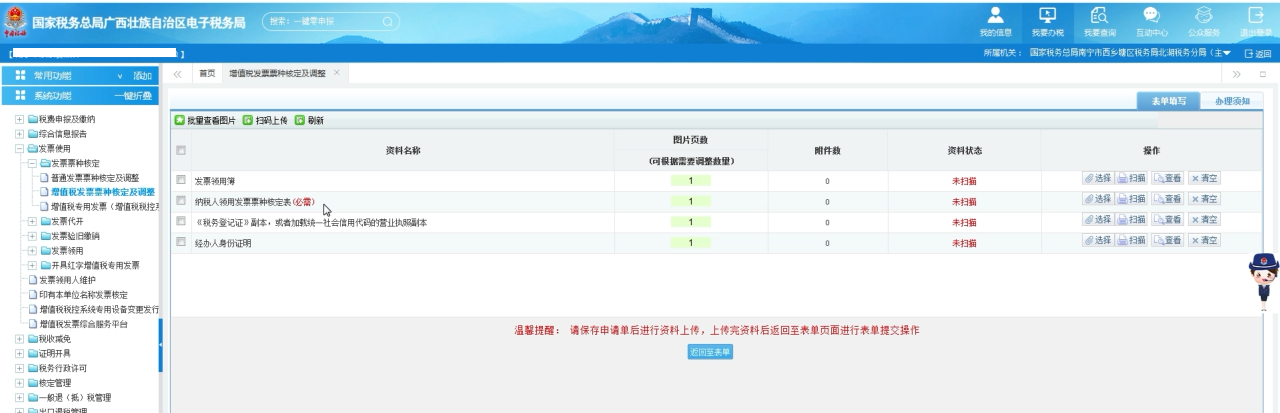Click 刷新 refresh toolbar icon
This screenshot has width=1280, height=413.
299,121
